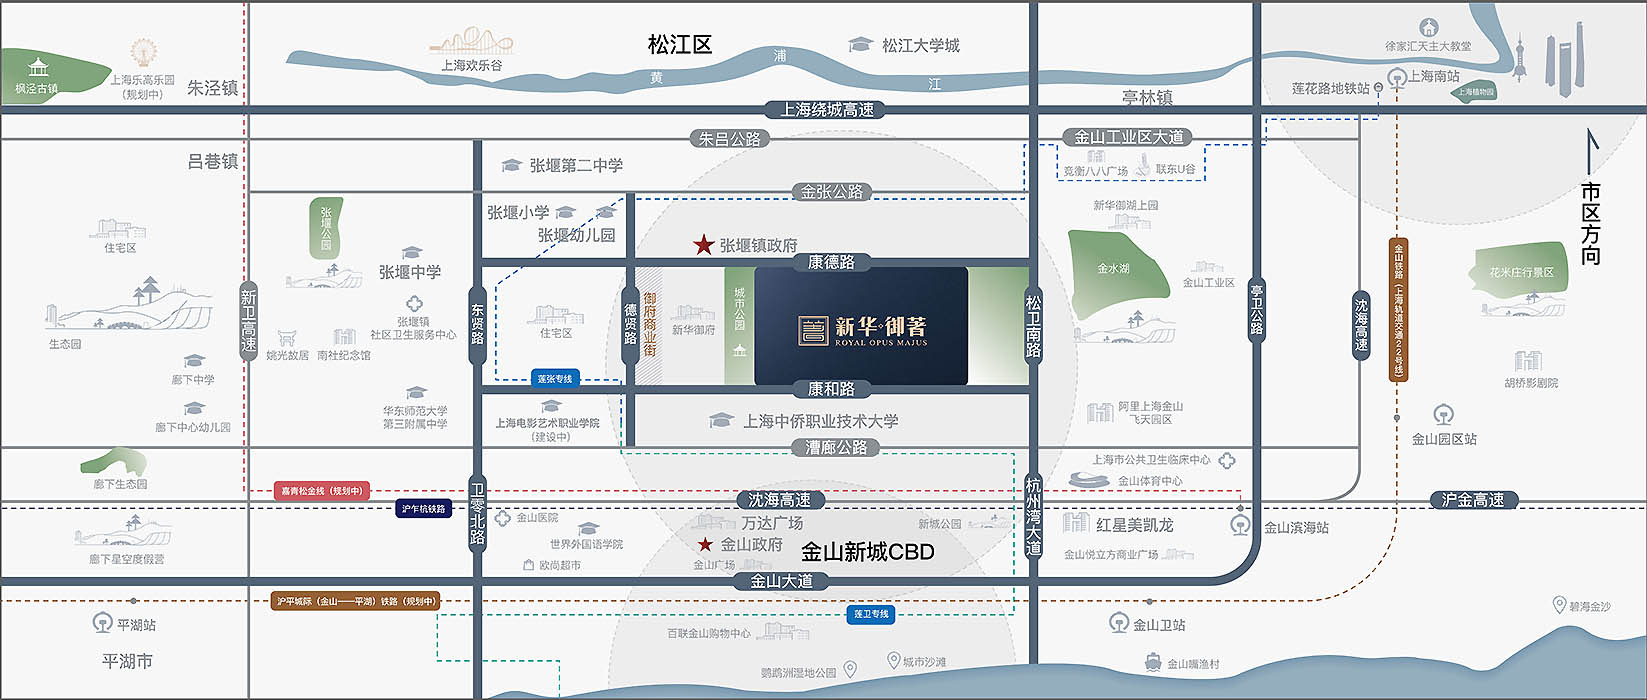
Task: Click the Oriental Pearl Tower icon
Action: click(1519, 58)
